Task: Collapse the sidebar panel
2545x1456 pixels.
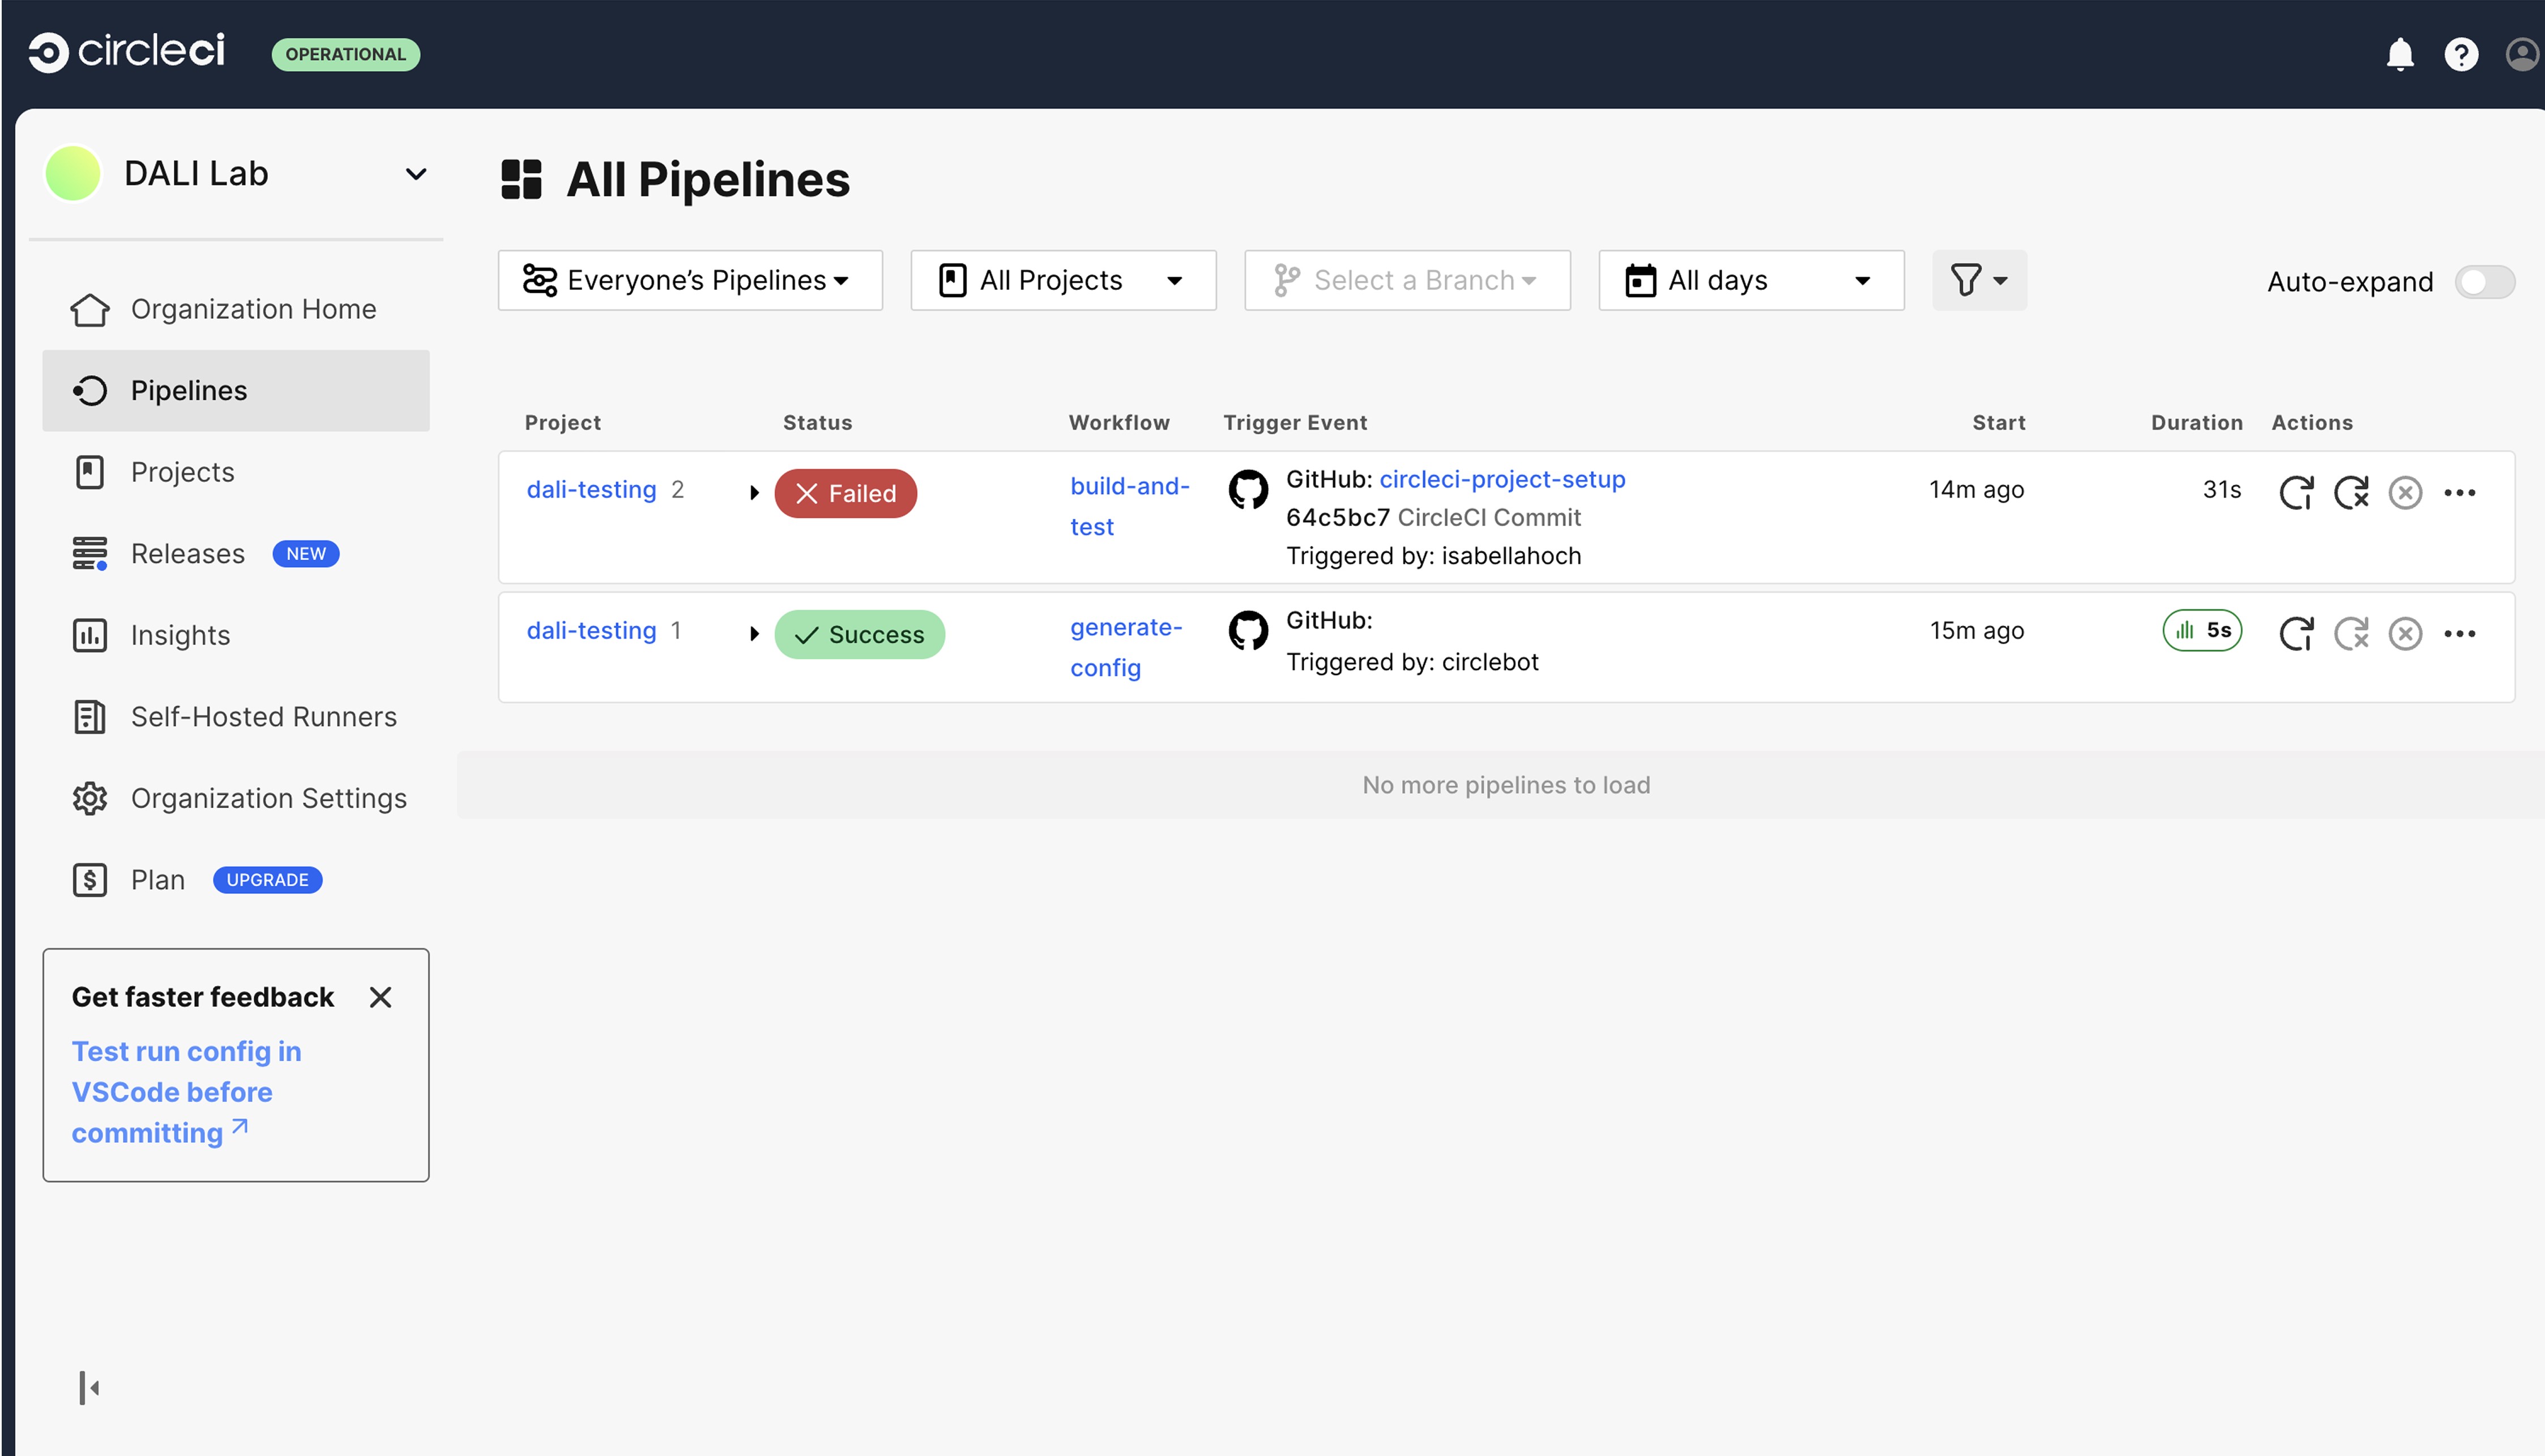Action: [x=89, y=1387]
